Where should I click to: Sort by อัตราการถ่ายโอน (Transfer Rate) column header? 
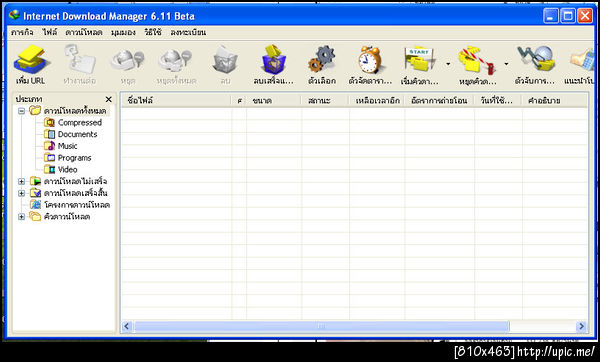click(x=439, y=100)
